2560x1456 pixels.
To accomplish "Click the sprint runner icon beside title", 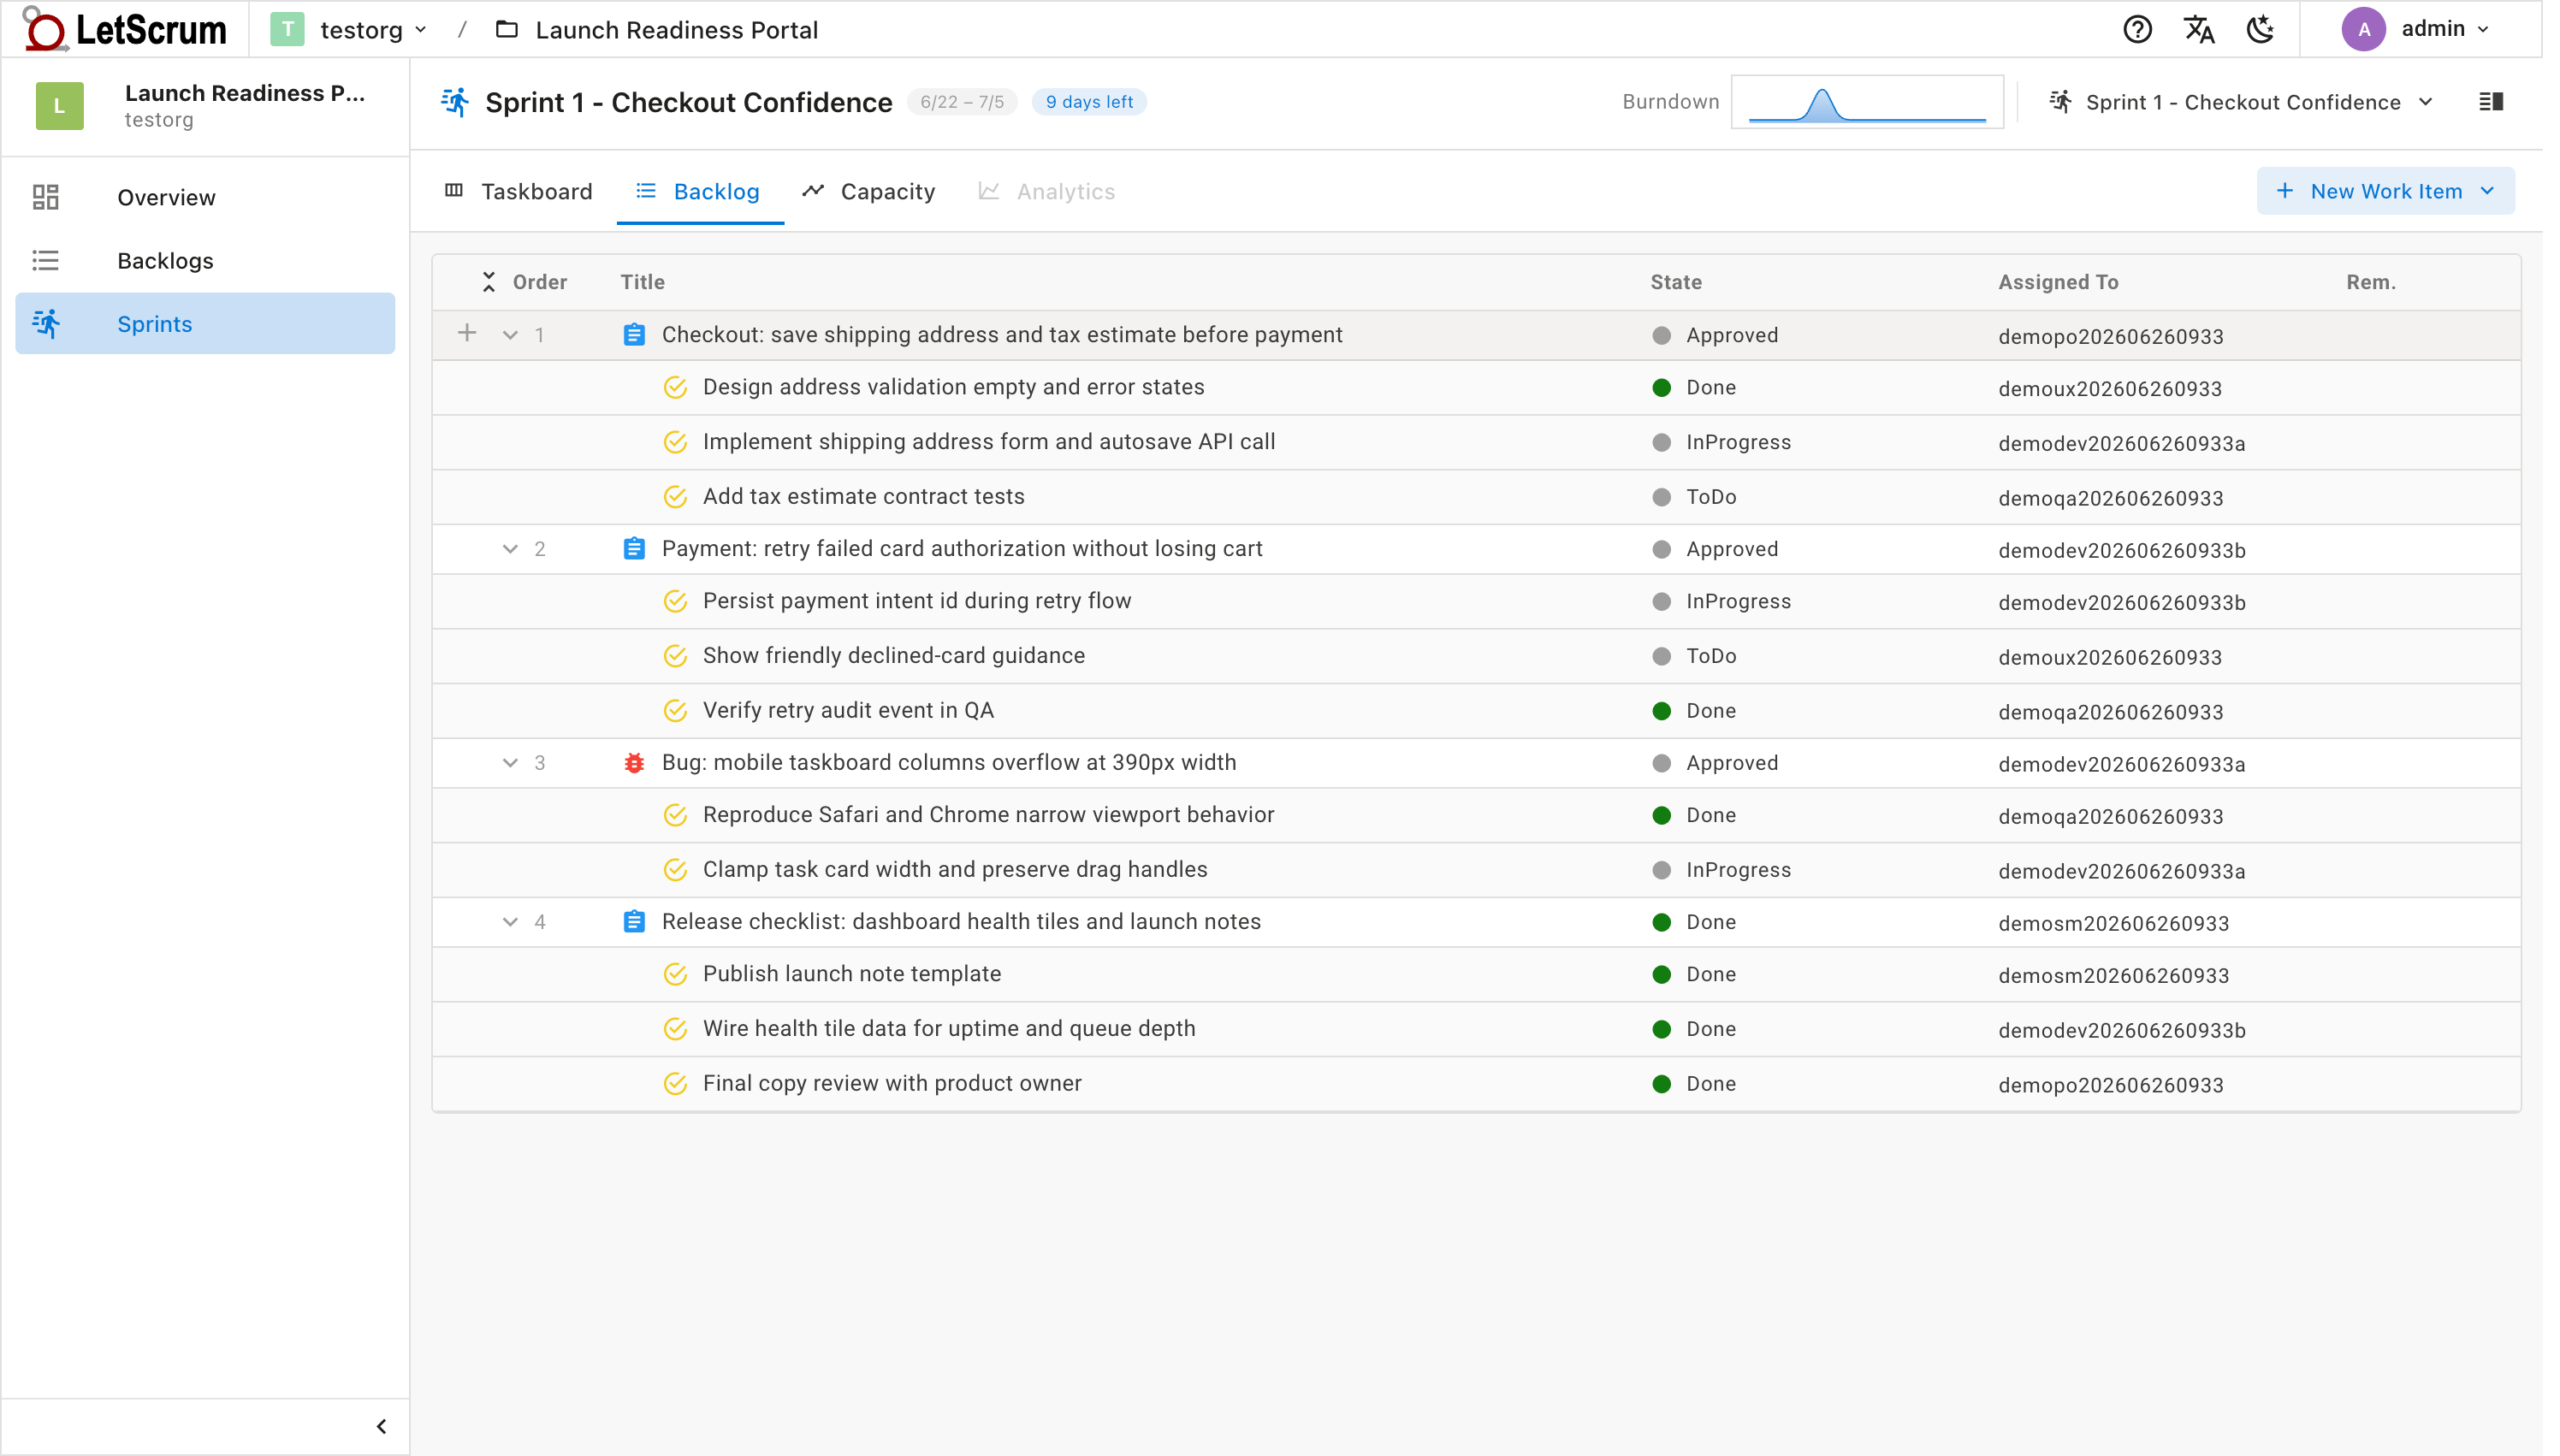I will (x=455, y=102).
